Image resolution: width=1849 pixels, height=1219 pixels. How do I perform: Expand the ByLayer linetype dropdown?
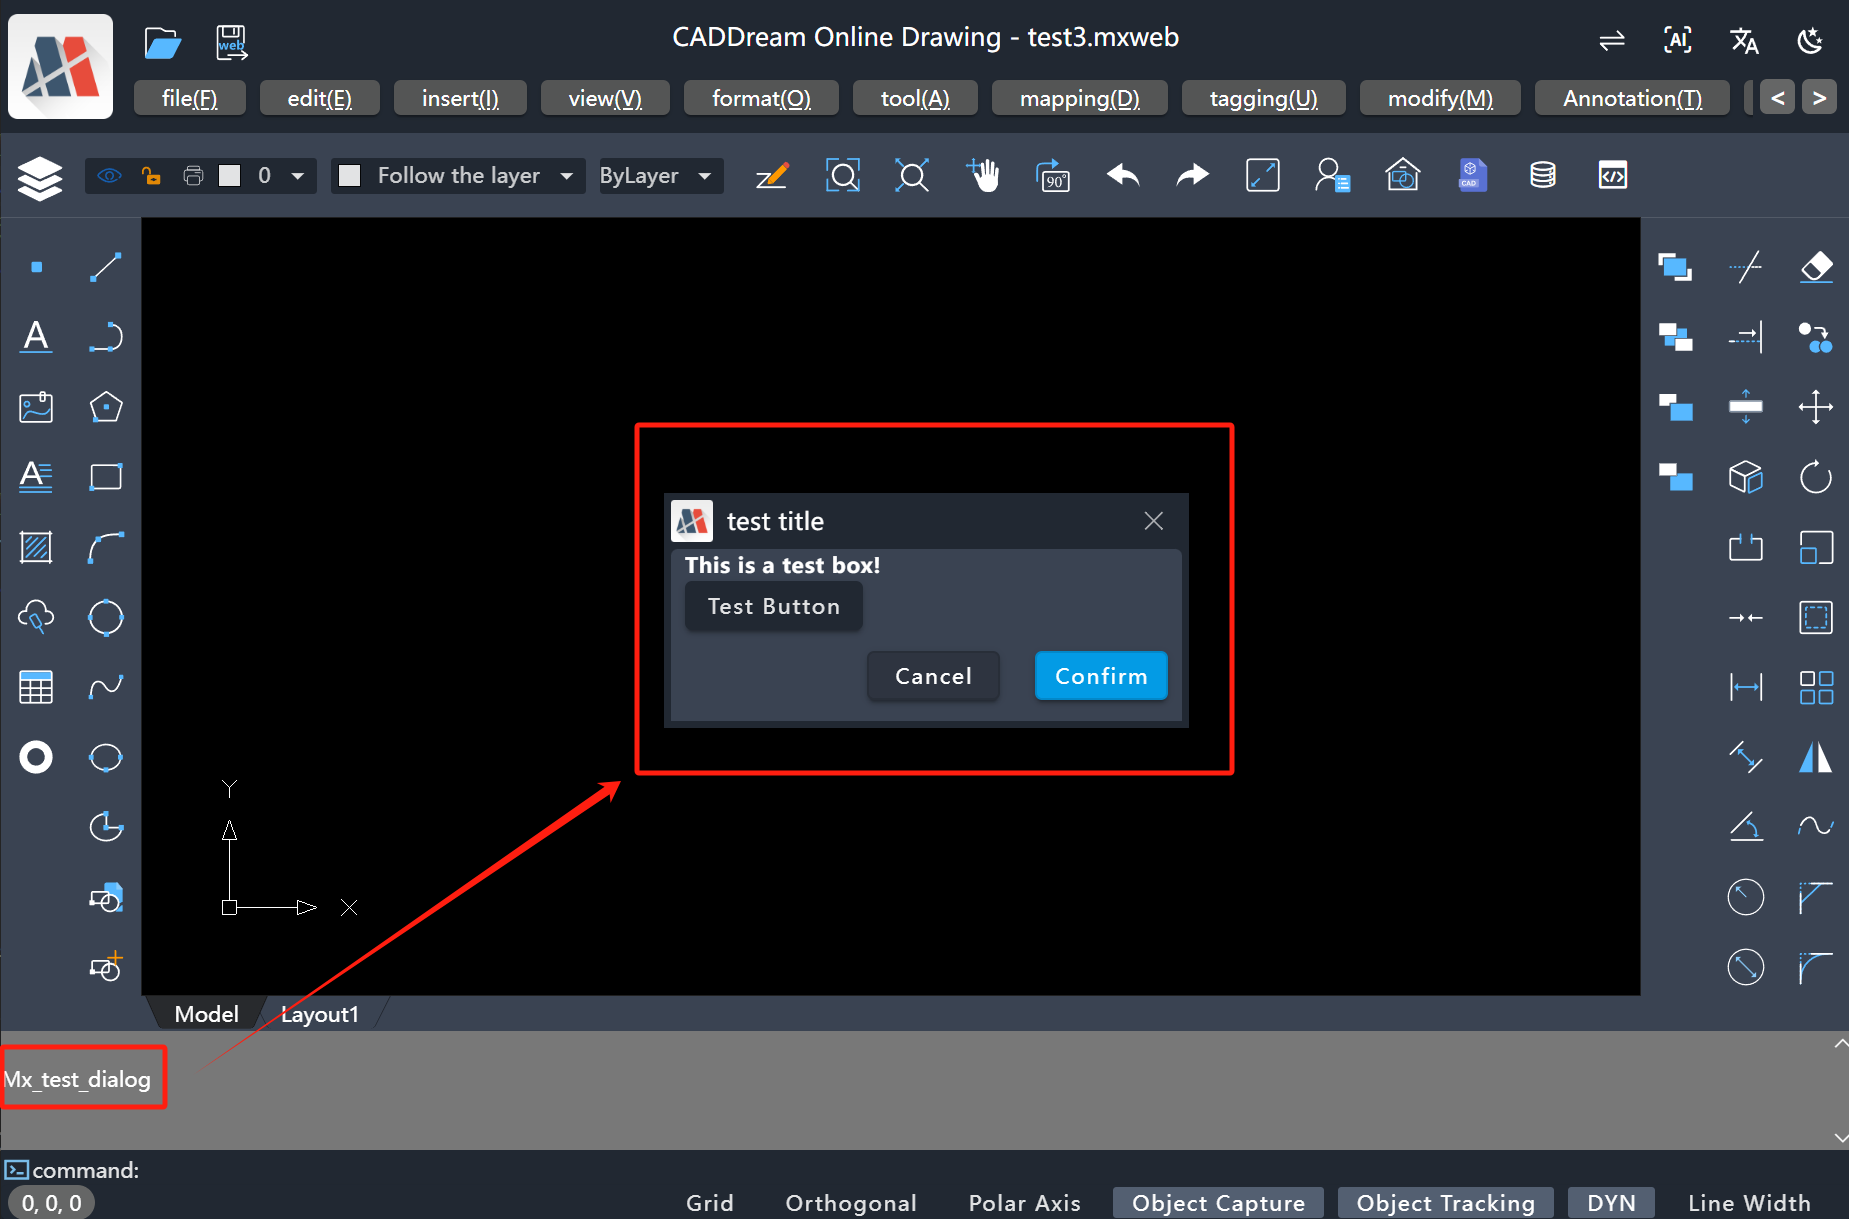point(705,176)
